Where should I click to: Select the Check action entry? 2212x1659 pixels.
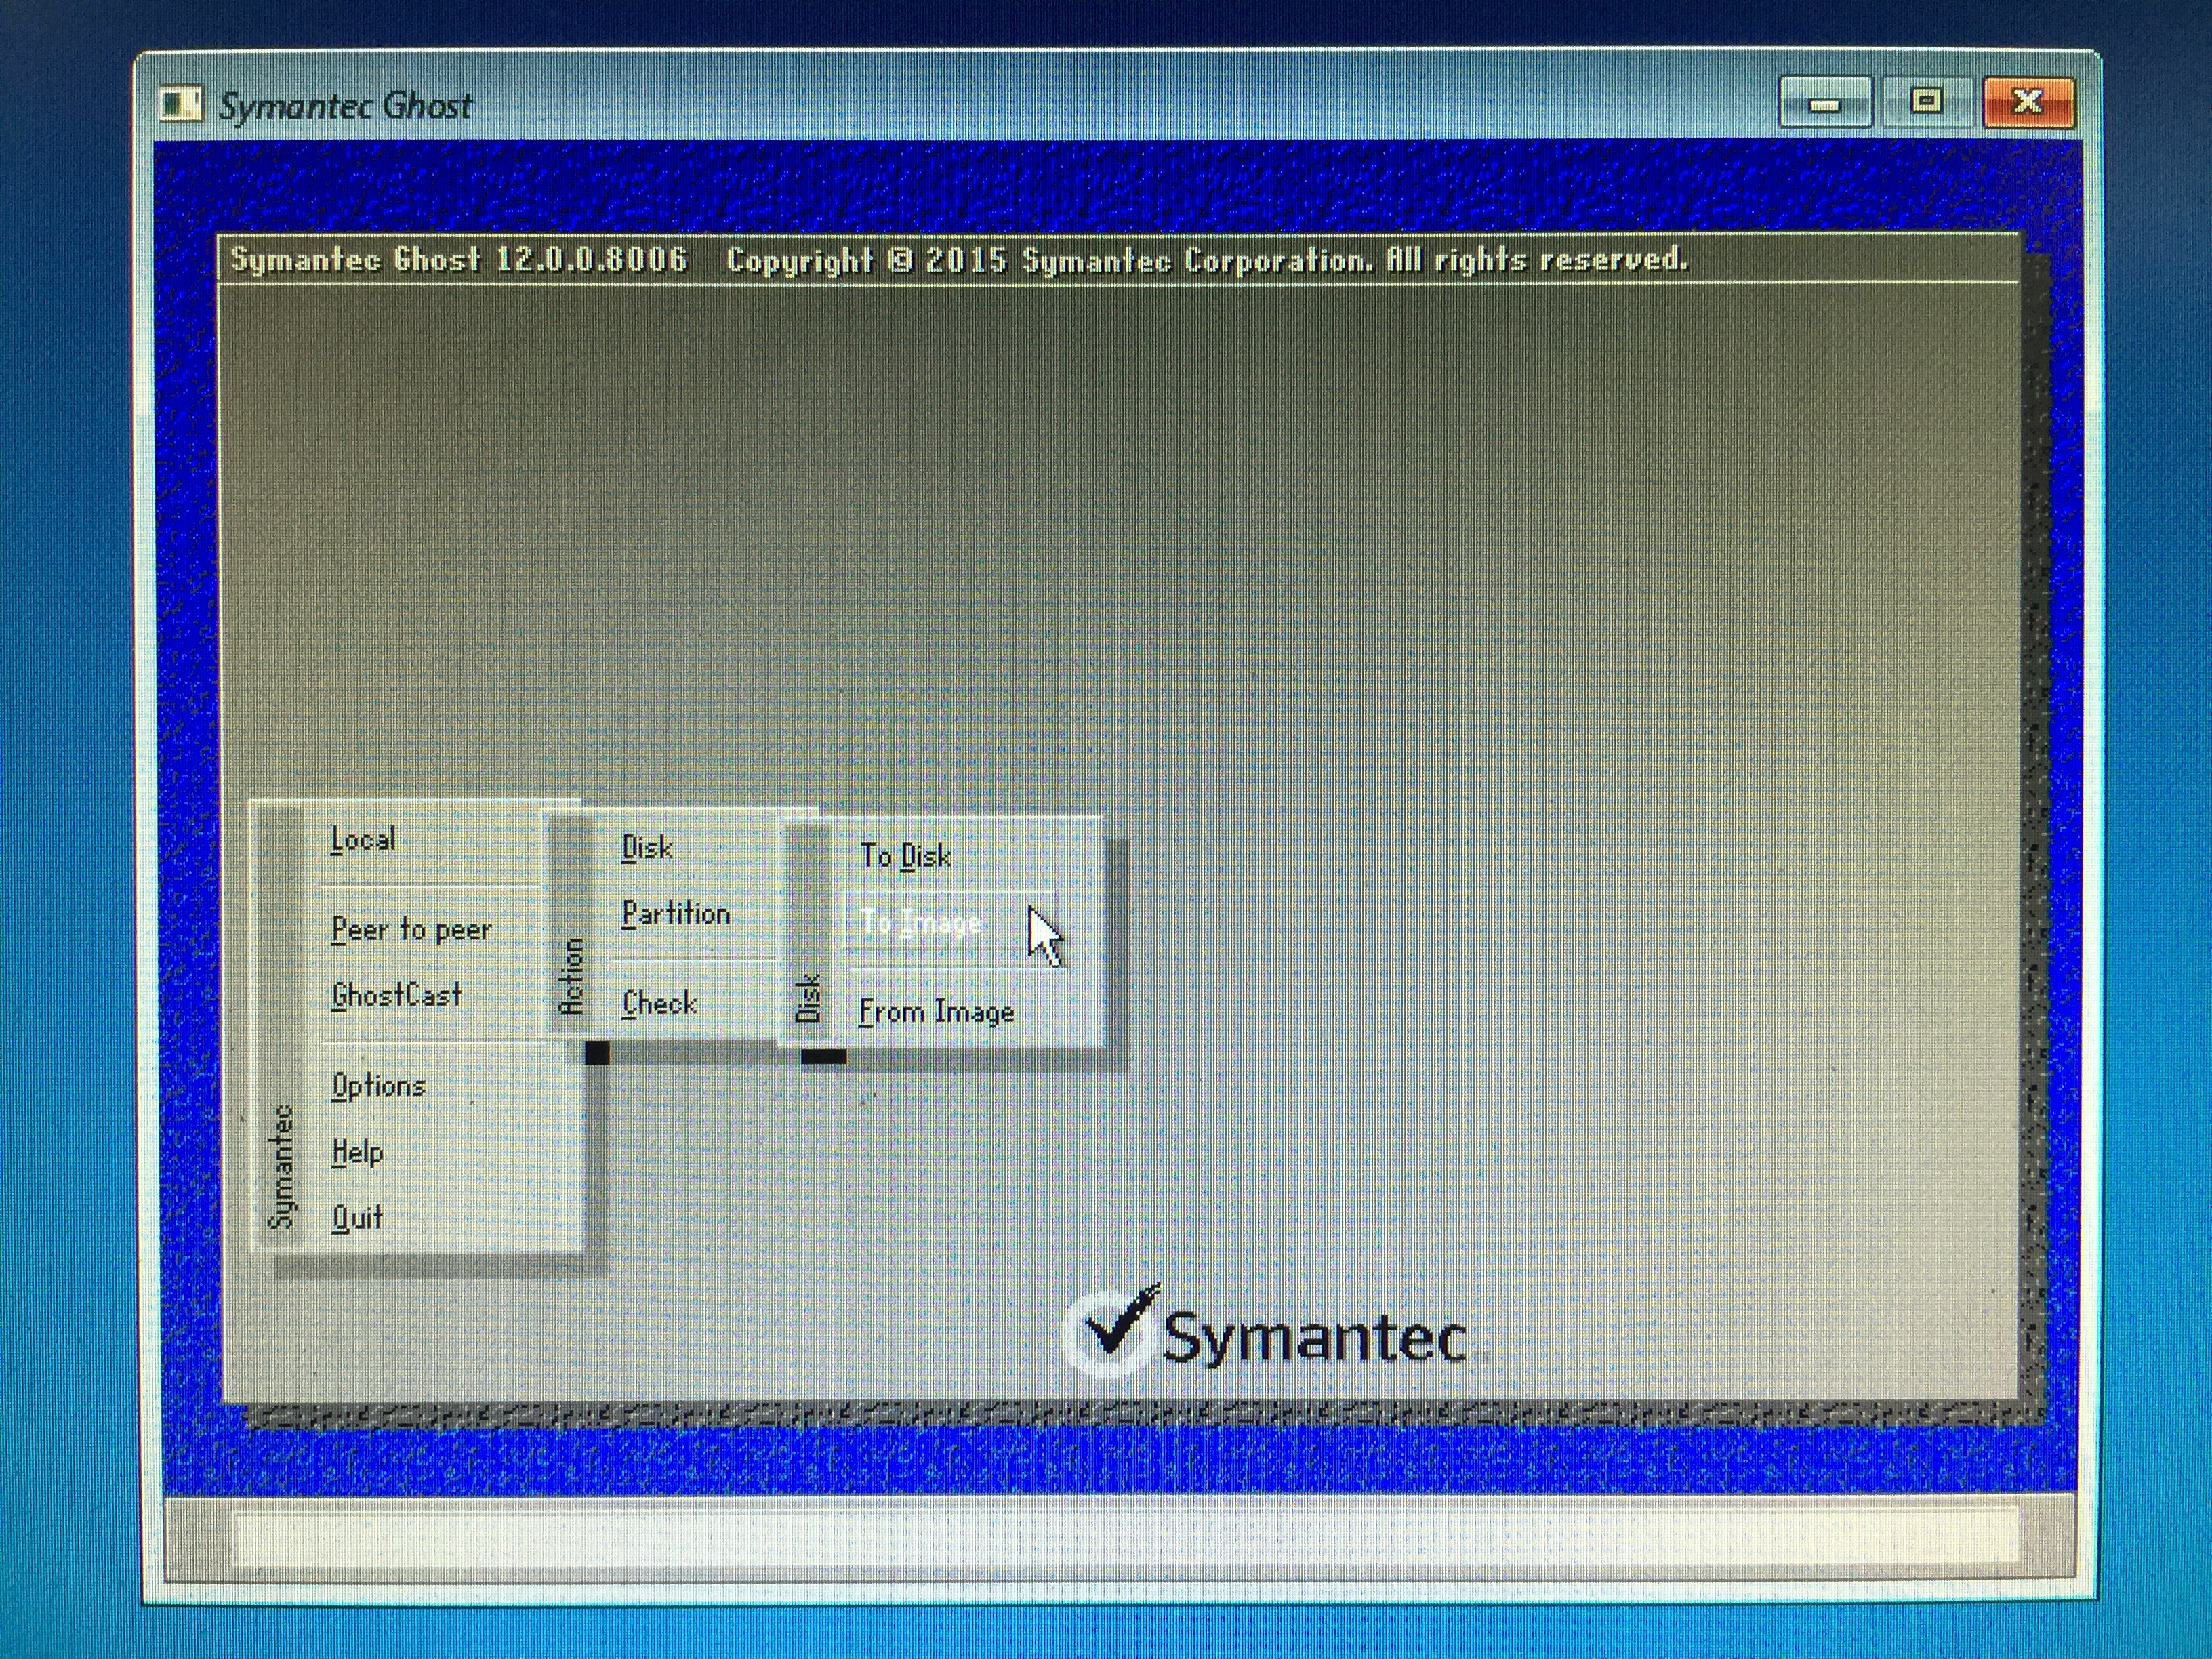(659, 1003)
